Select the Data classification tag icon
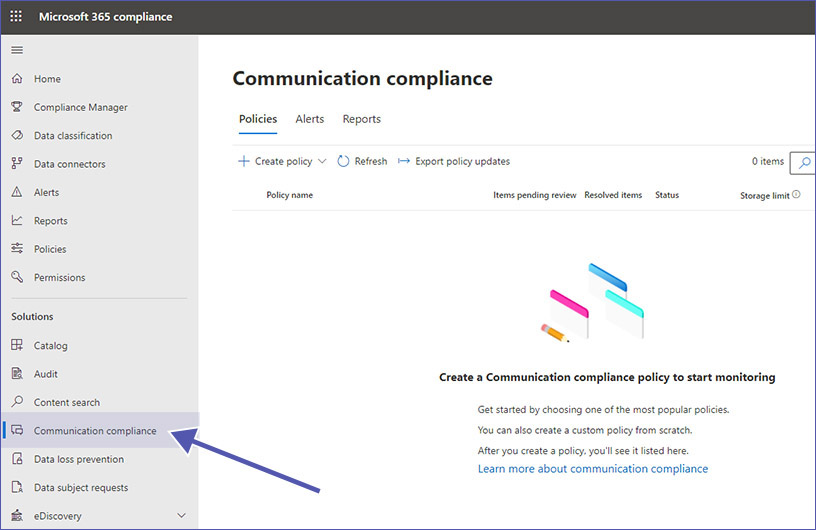 click(x=16, y=136)
